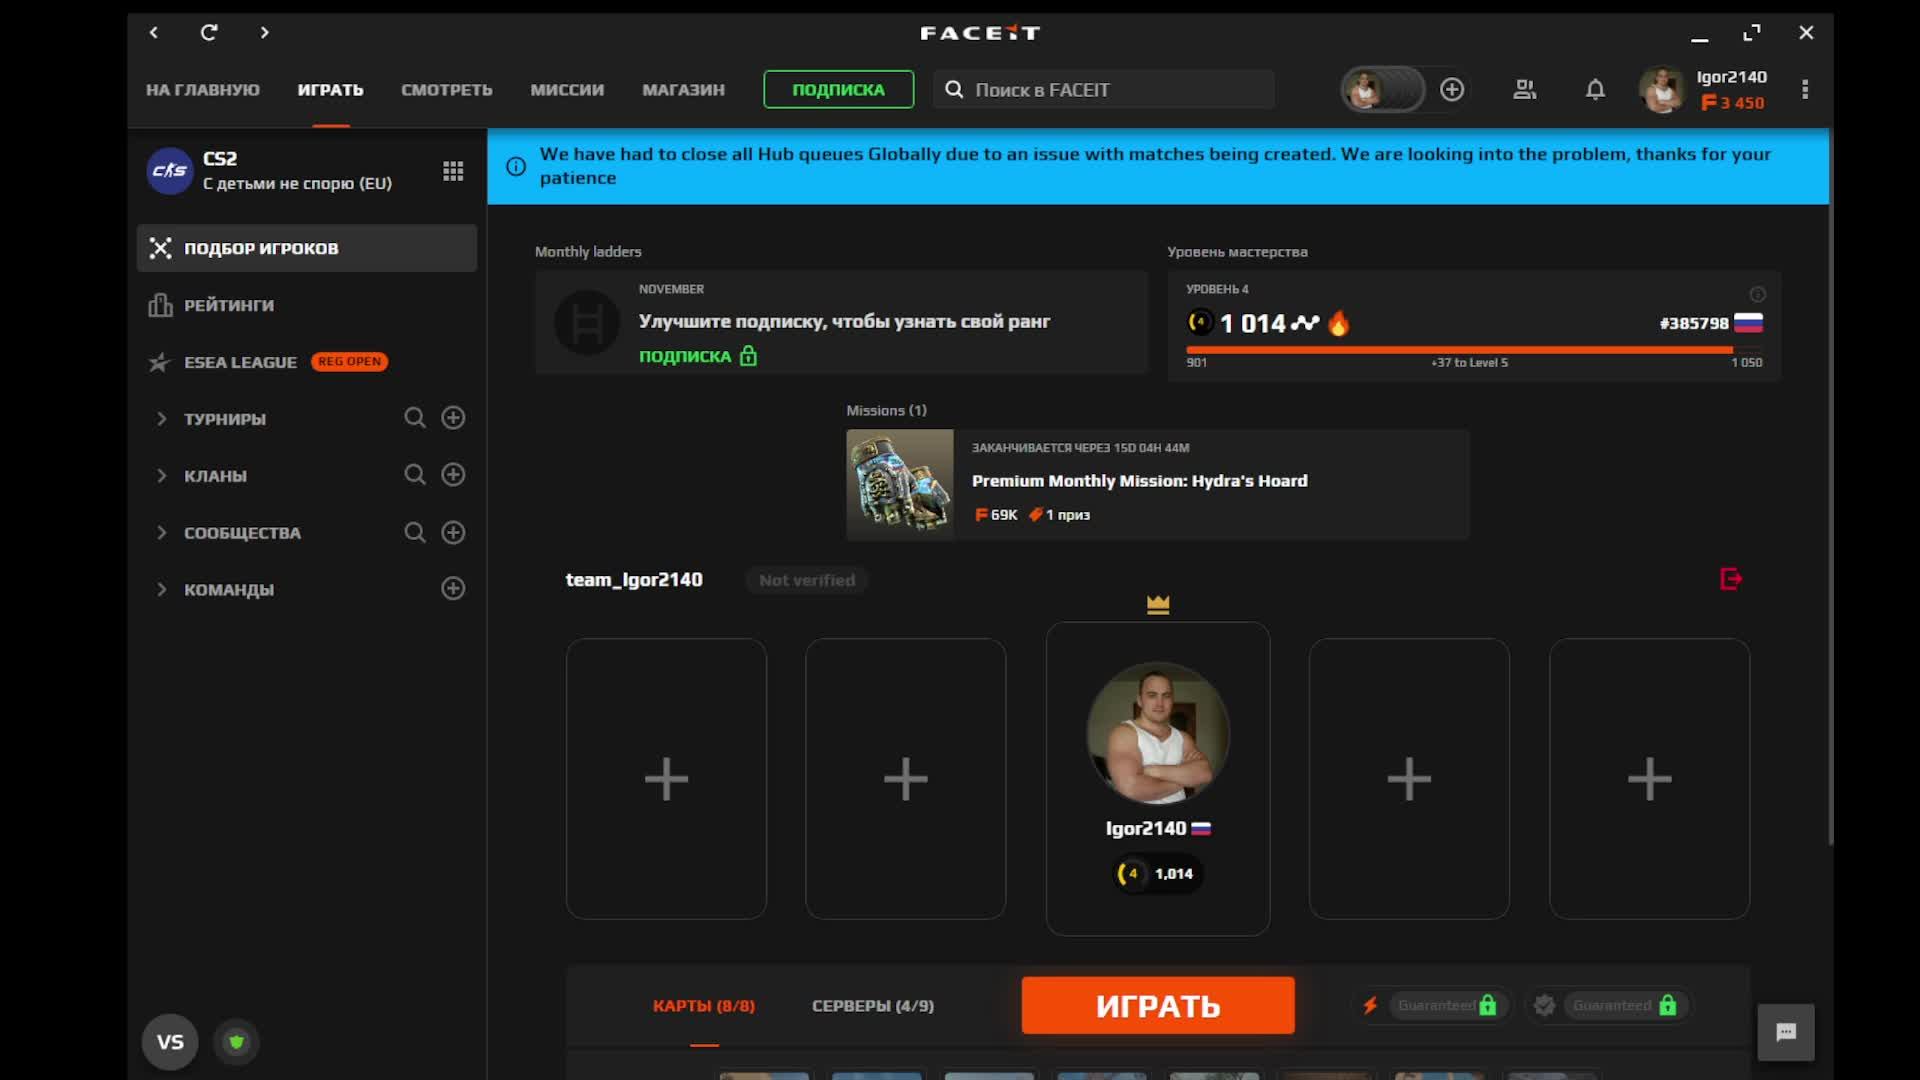The height and width of the screenshot is (1080, 1920).
Task: Switch to the Серверы (4/9) tab
Action: pos(872,1006)
